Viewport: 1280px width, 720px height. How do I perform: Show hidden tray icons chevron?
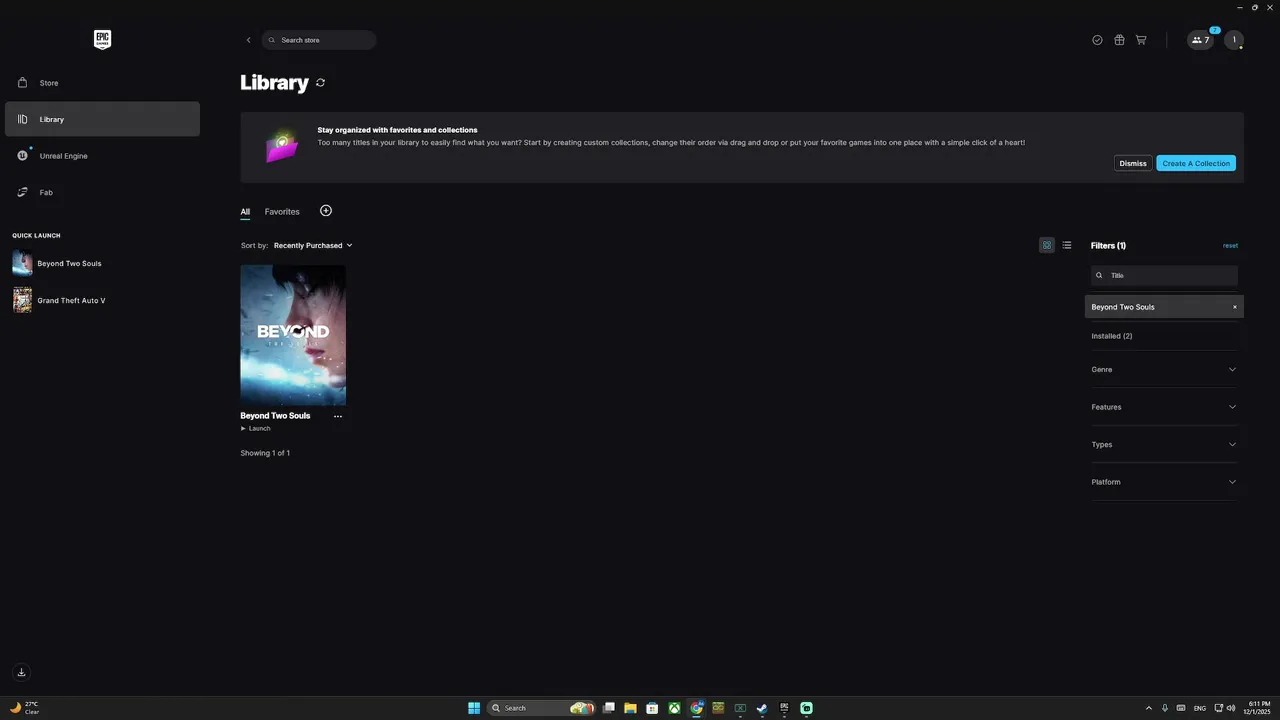point(1148,708)
